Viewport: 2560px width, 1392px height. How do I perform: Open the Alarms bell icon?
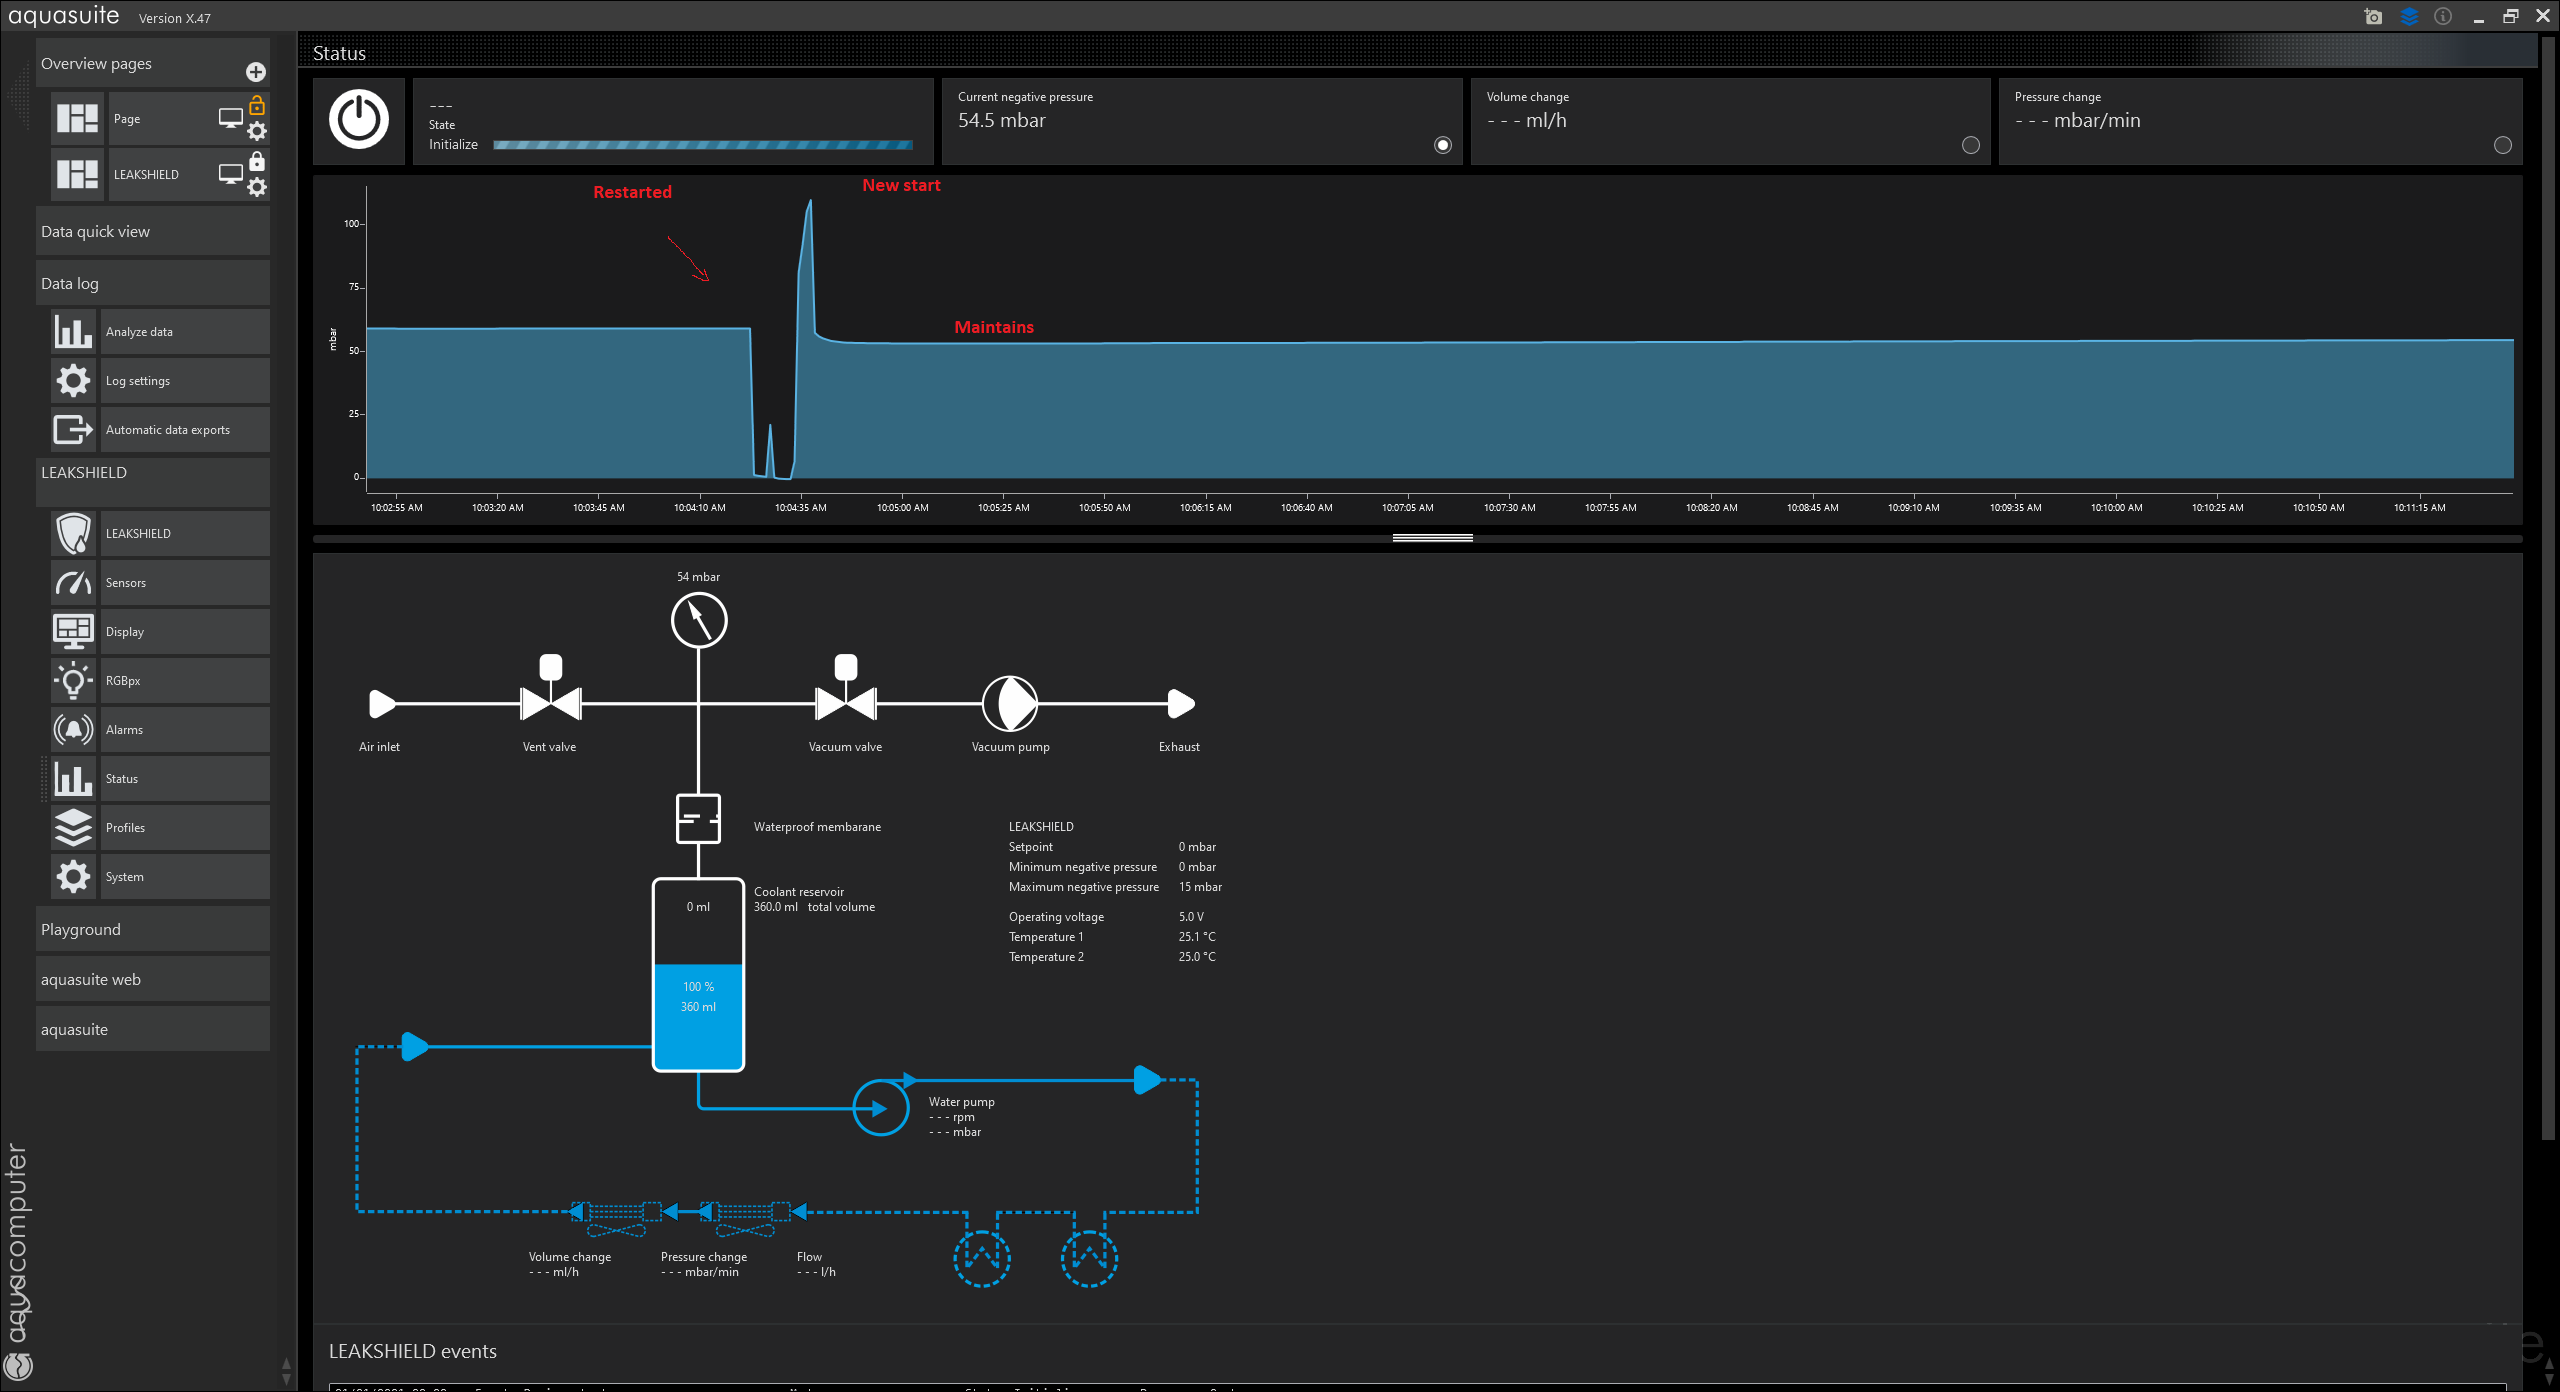[x=74, y=729]
